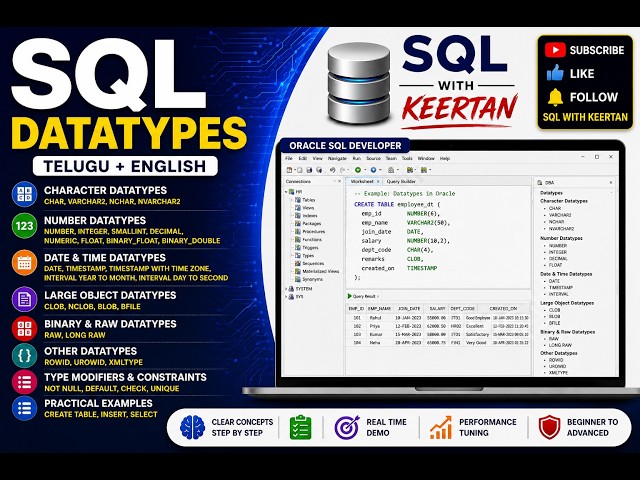Switch to the Query Builder tab
The width and height of the screenshot is (640, 480).
401,181
